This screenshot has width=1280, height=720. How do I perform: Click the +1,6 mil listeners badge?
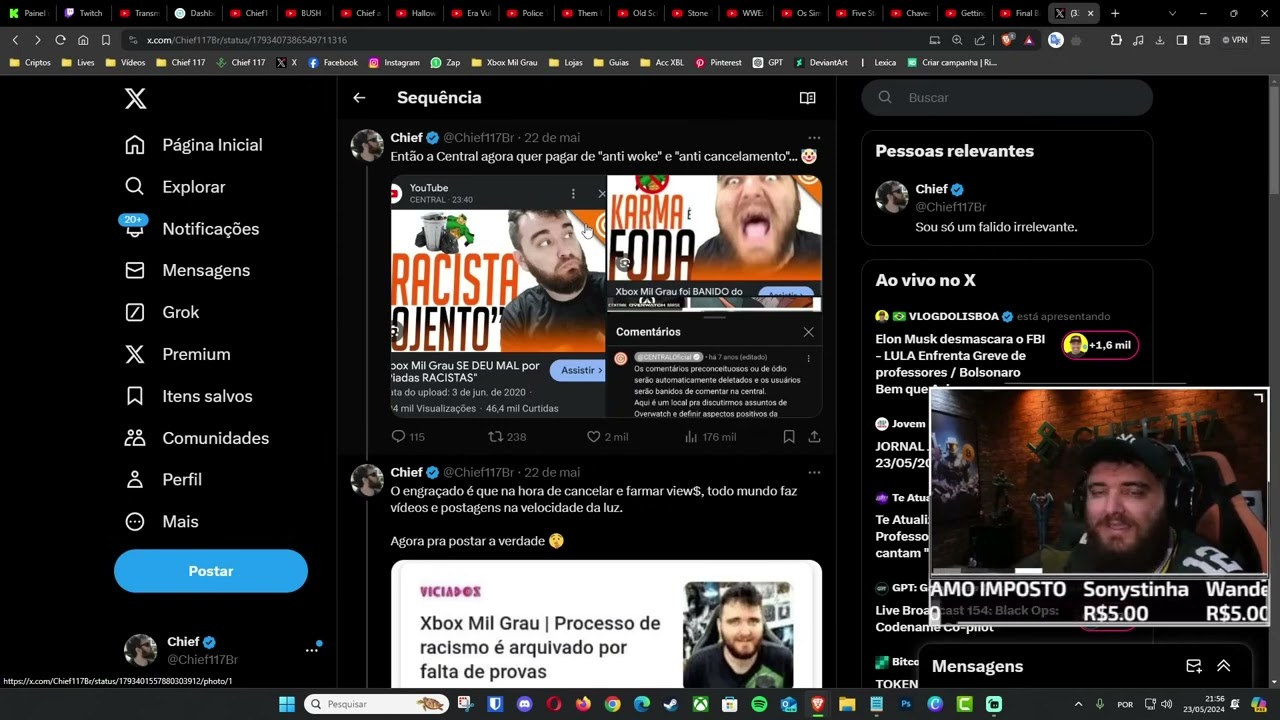pos(1100,345)
